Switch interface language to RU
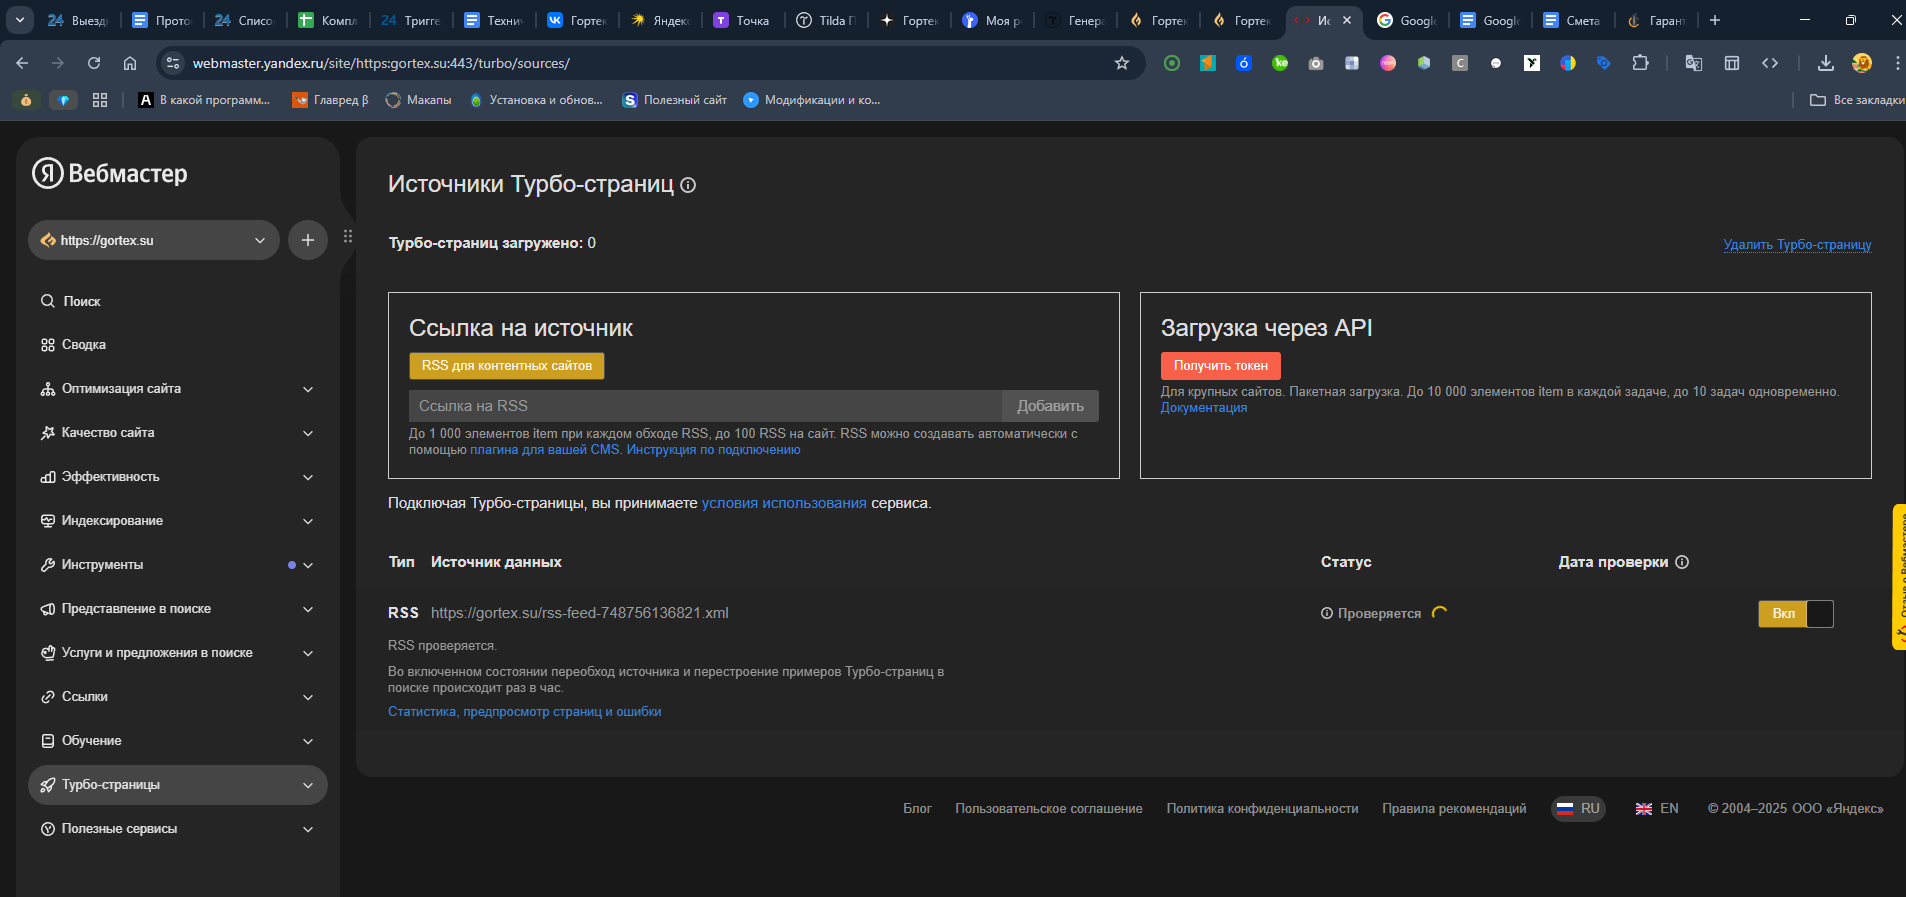This screenshot has height=897, width=1906. pos(1579,808)
